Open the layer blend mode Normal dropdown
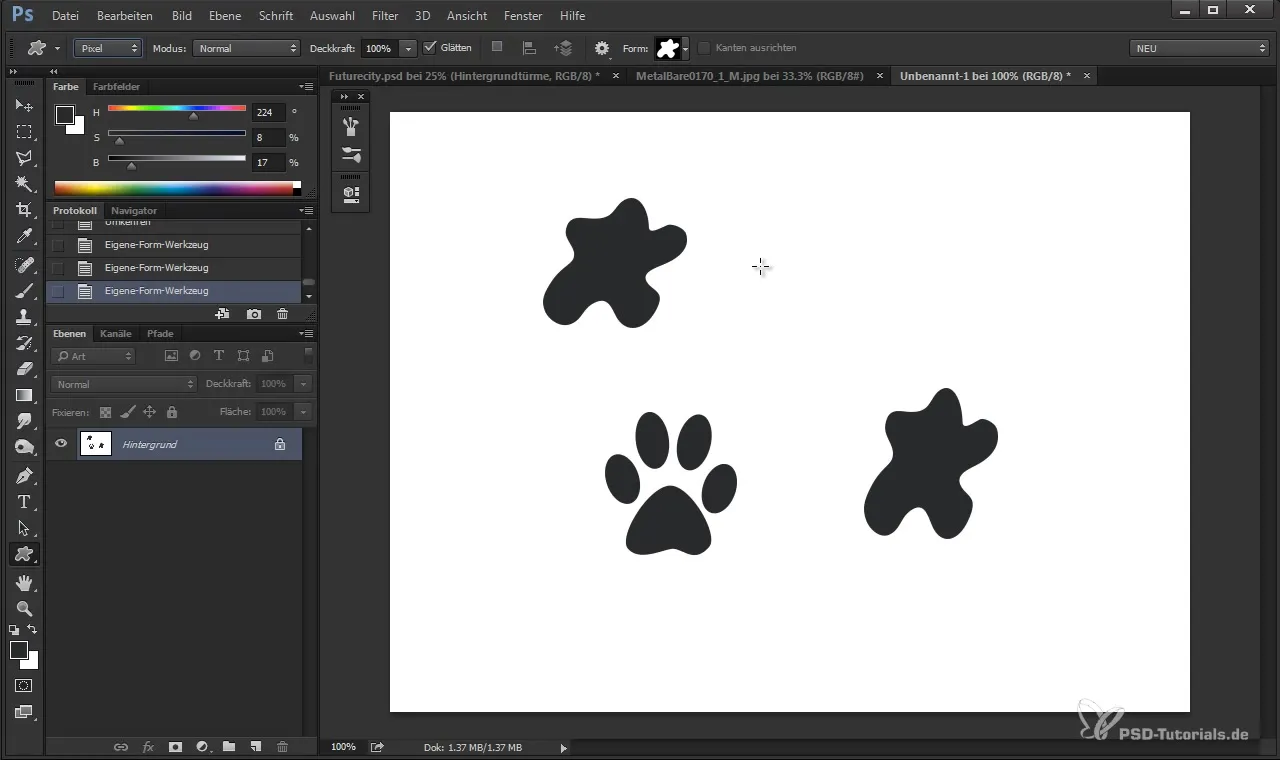The image size is (1280, 760). (x=124, y=384)
